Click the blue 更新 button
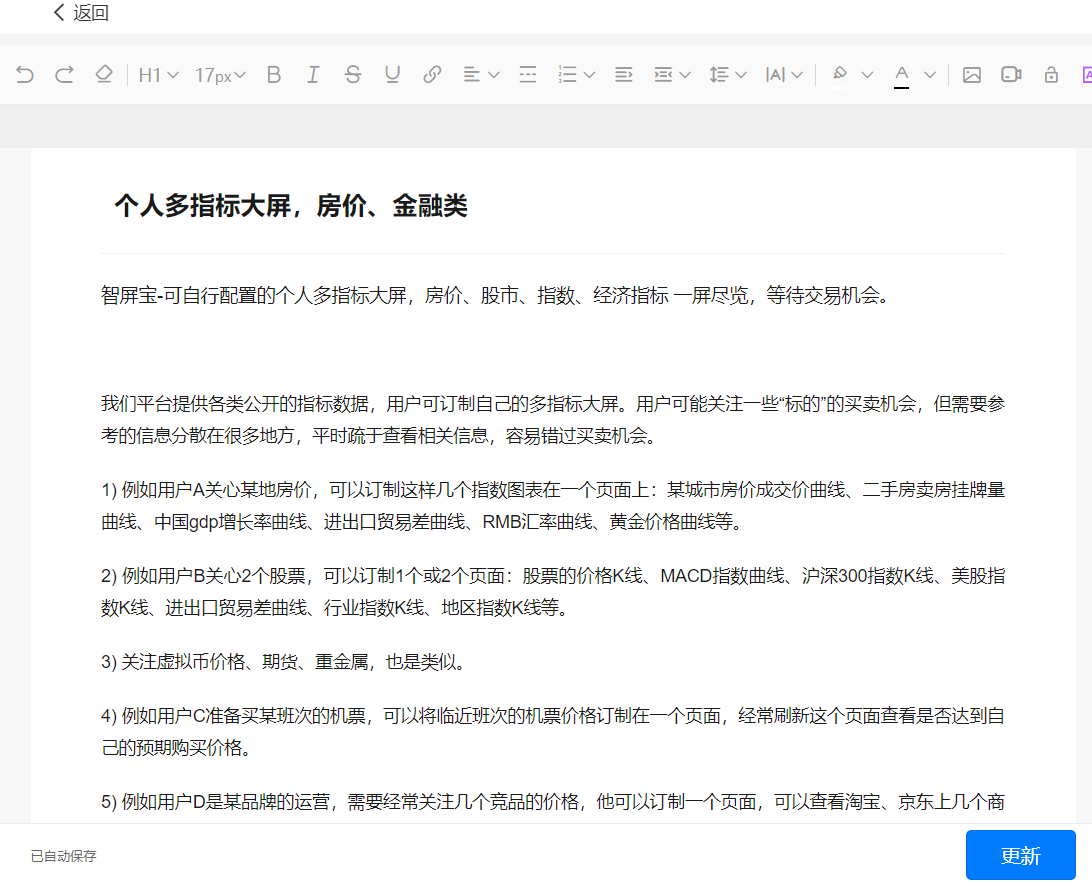This screenshot has width=1092, height=886. coord(1020,855)
